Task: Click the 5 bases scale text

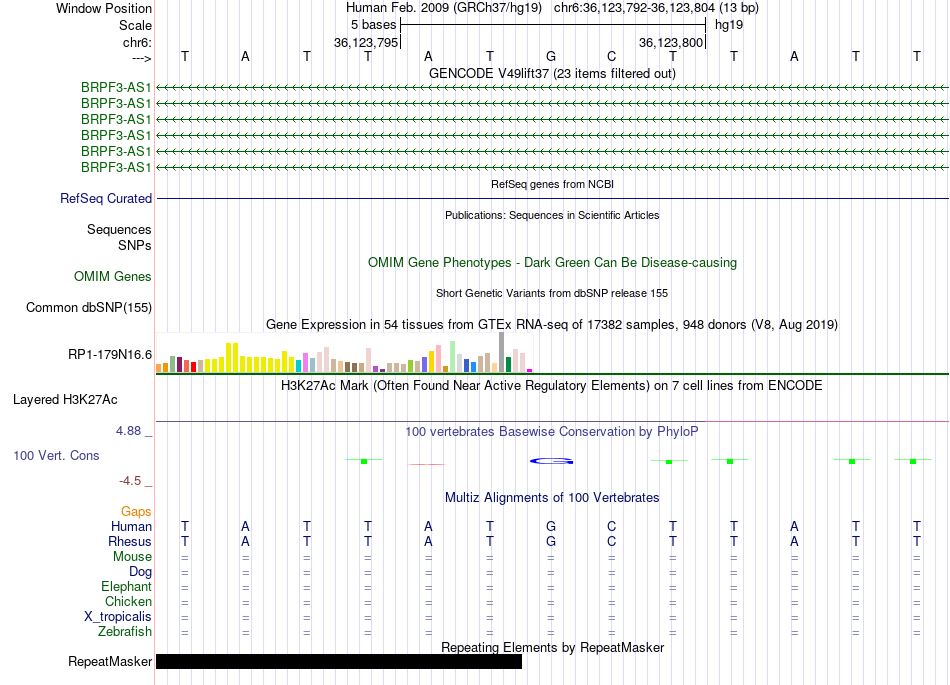Action: [x=373, y=25]
